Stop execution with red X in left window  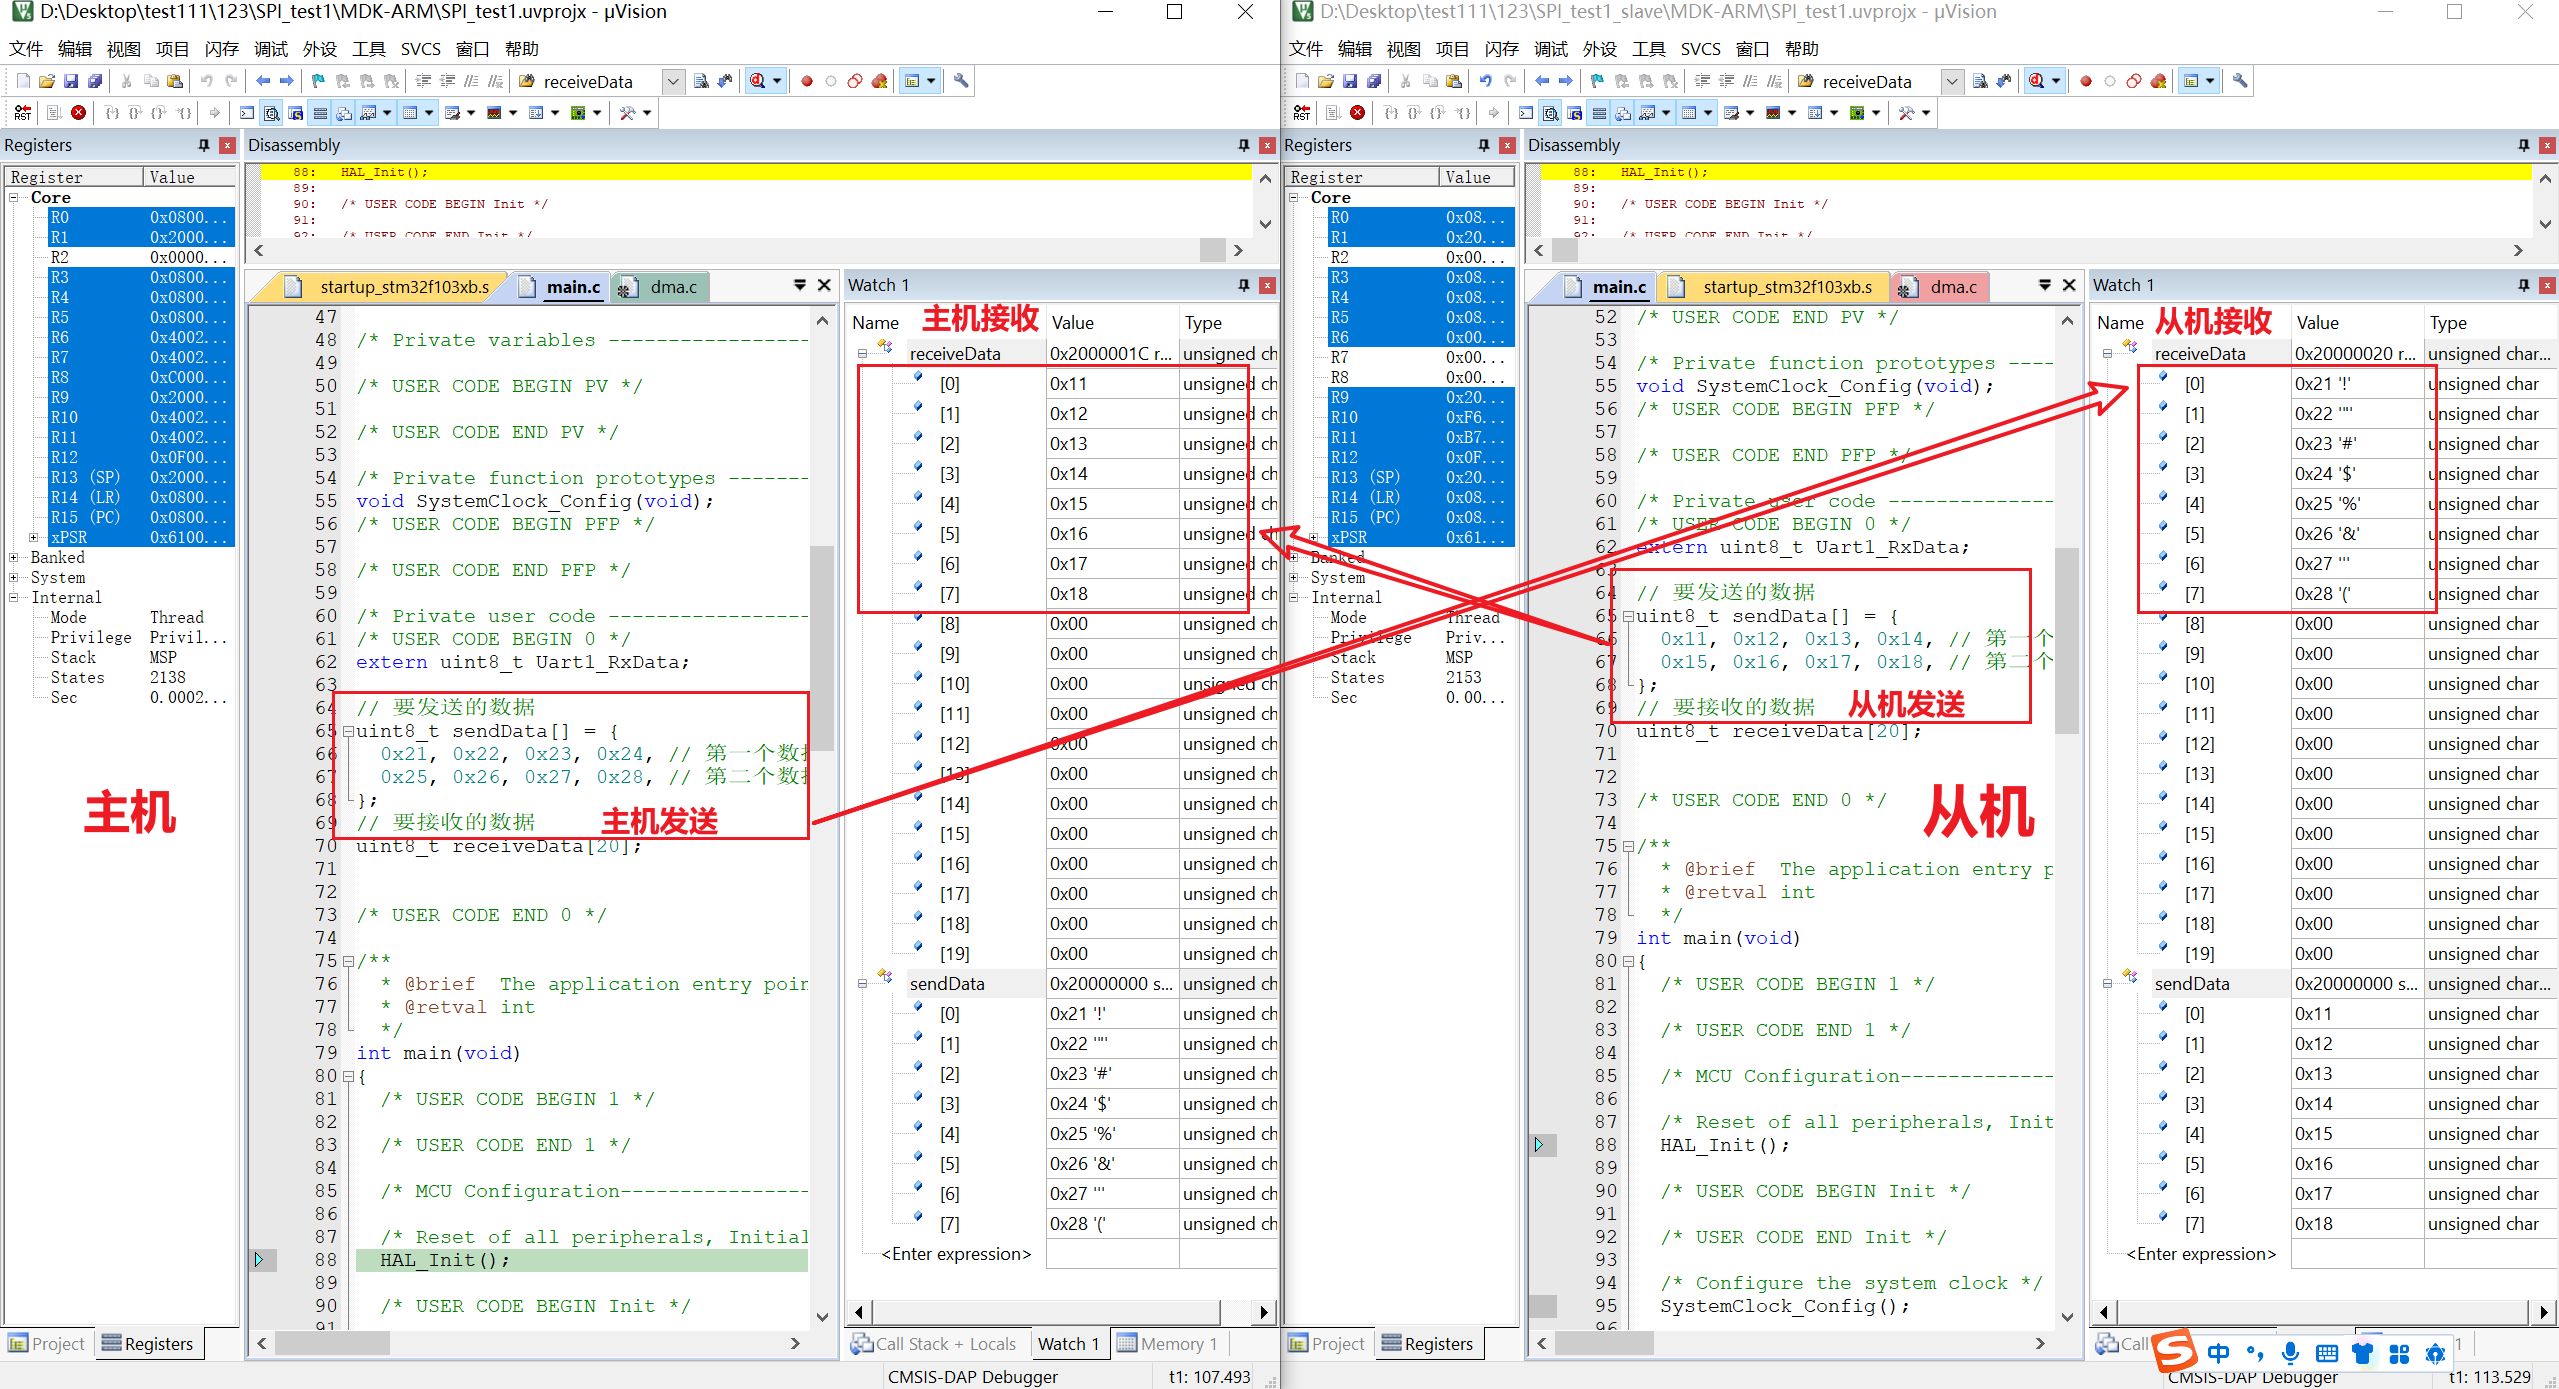pyautogui.click(x=78, y=113)
